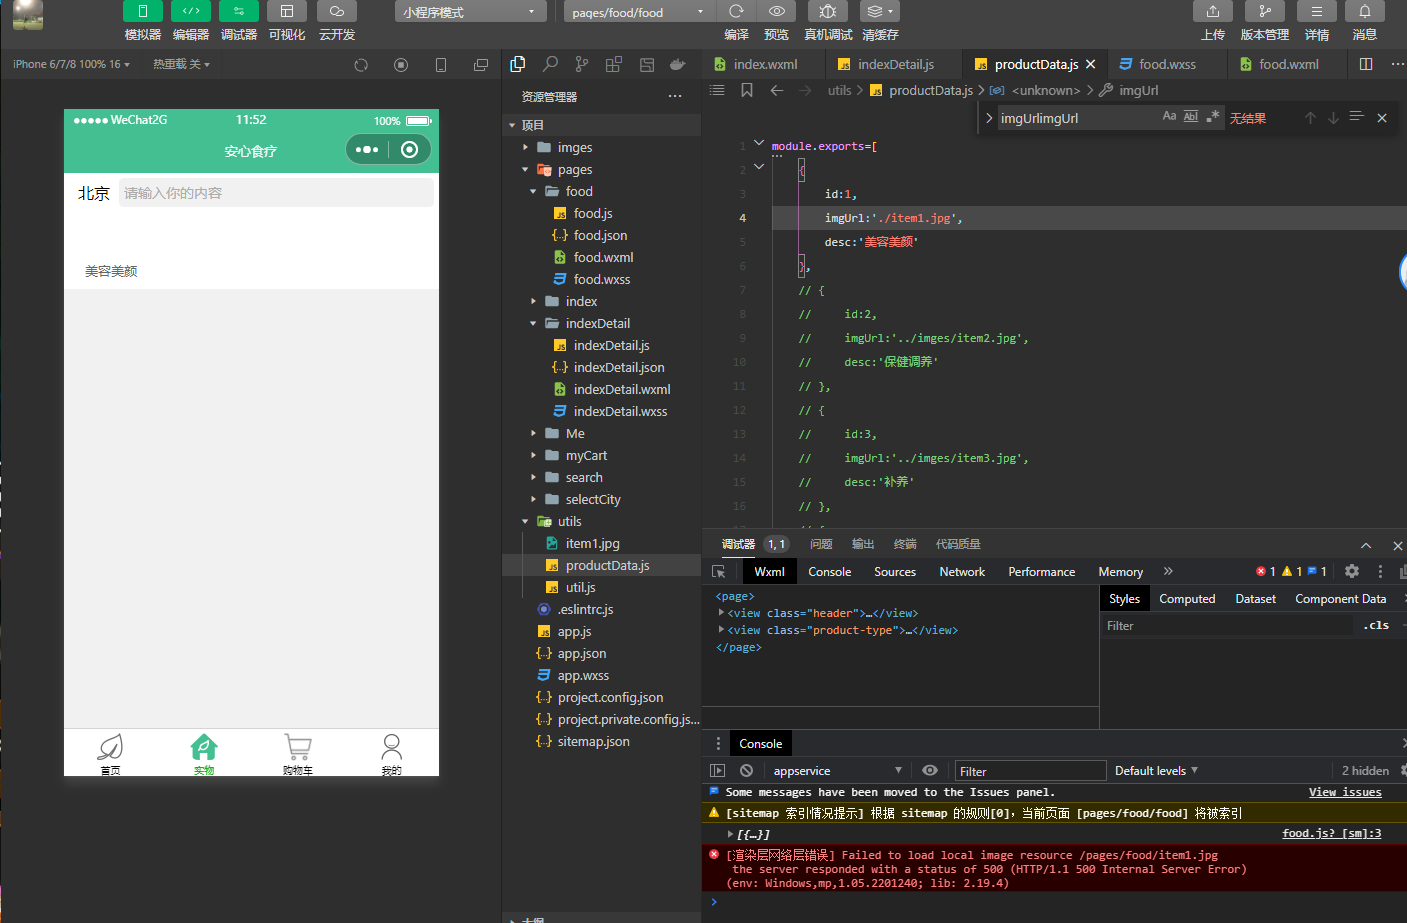Viewport: 1407px width, 923px height.
Task: Click the find input containing imgUrlimgUrl
Action: tap(1076, 118)
